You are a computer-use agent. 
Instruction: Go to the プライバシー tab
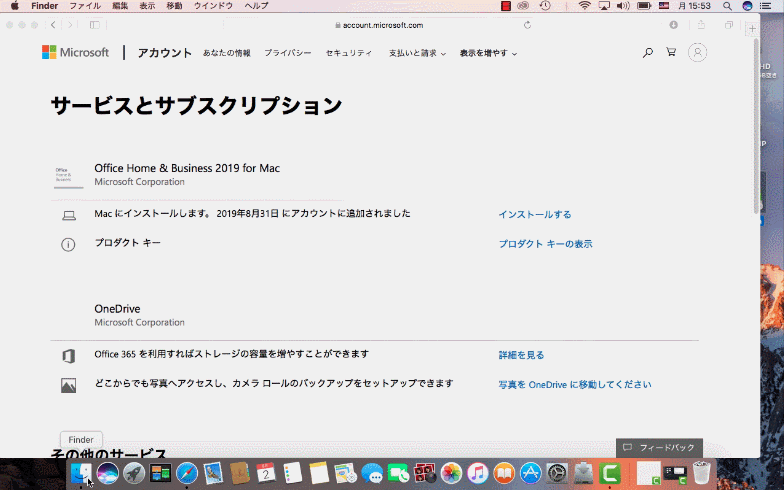click(288, 53)
